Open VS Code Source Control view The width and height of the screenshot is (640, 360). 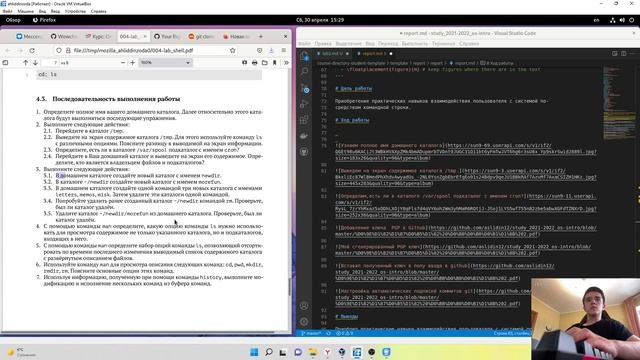(x=304, y=88)
